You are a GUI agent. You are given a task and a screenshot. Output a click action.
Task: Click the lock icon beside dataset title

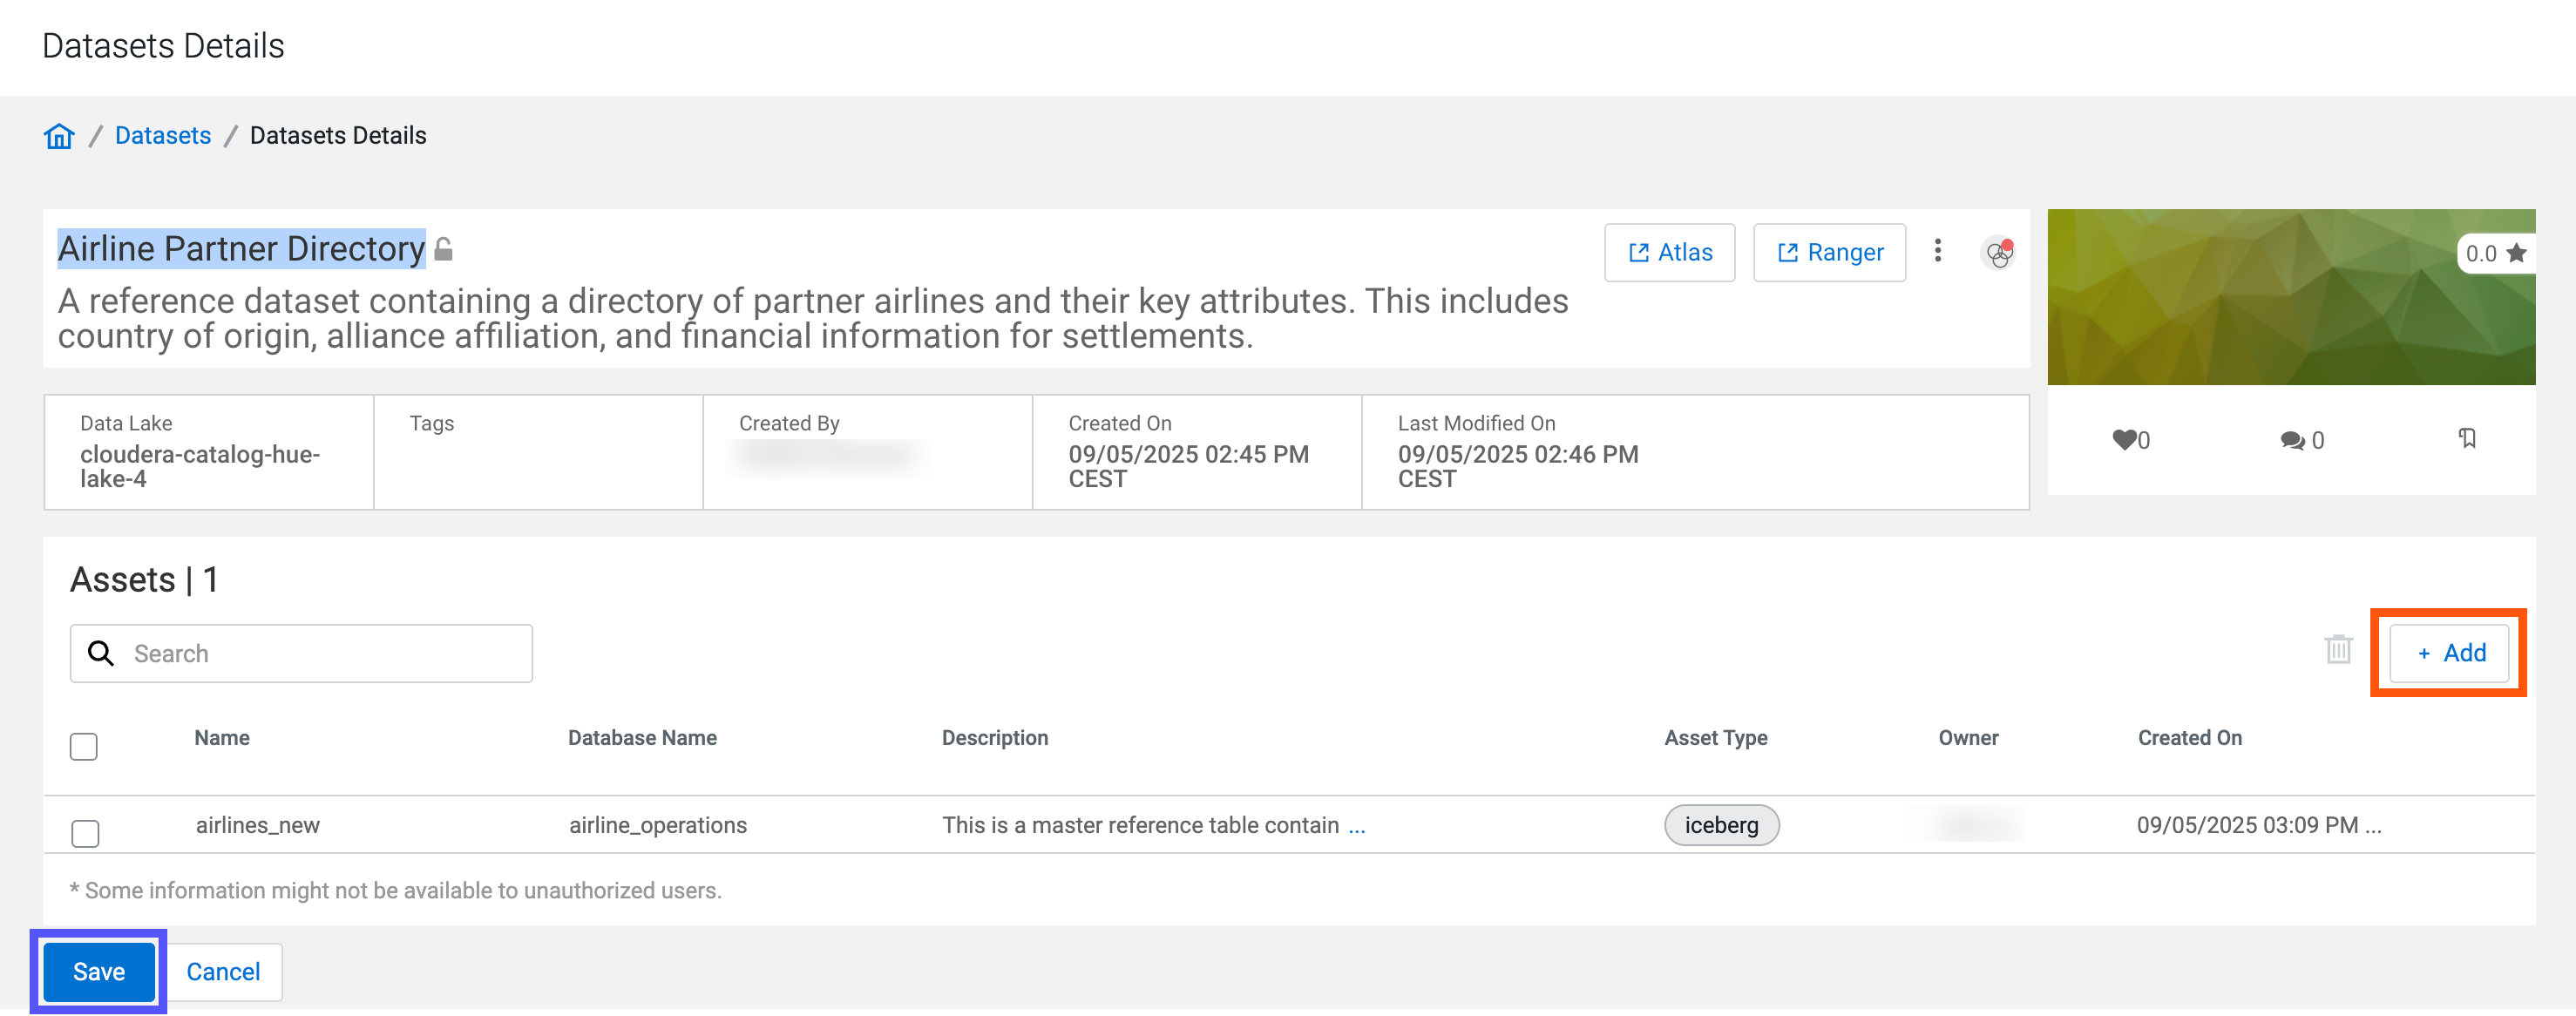point(444,249)
